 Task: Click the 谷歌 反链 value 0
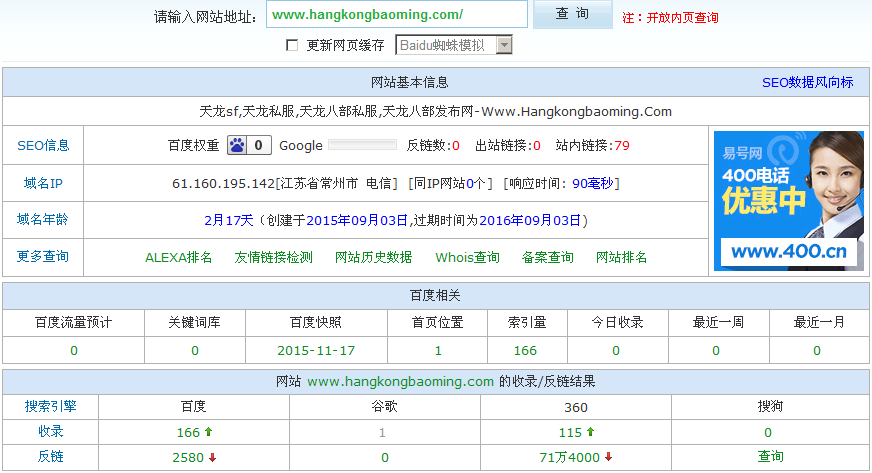[385, 457]
